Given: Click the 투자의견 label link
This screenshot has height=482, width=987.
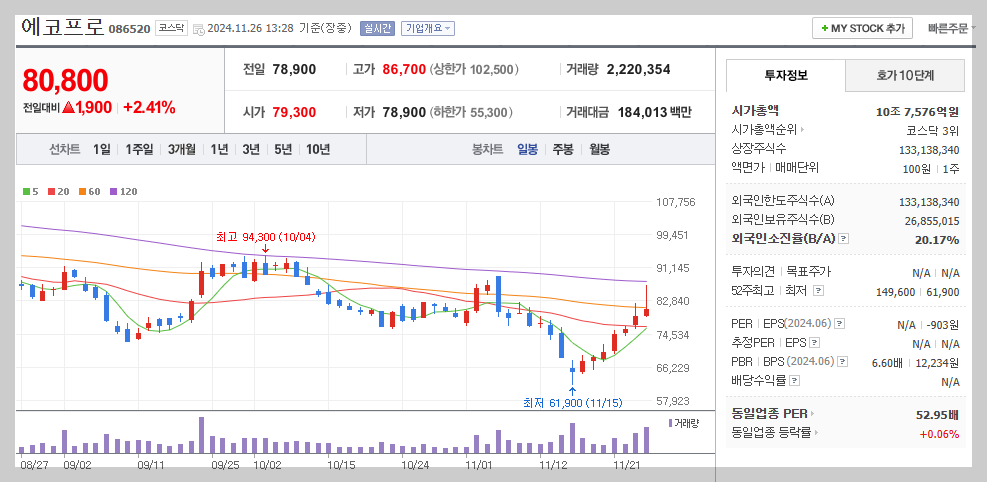Looking at the screenshot, I should tap(753, 272).
